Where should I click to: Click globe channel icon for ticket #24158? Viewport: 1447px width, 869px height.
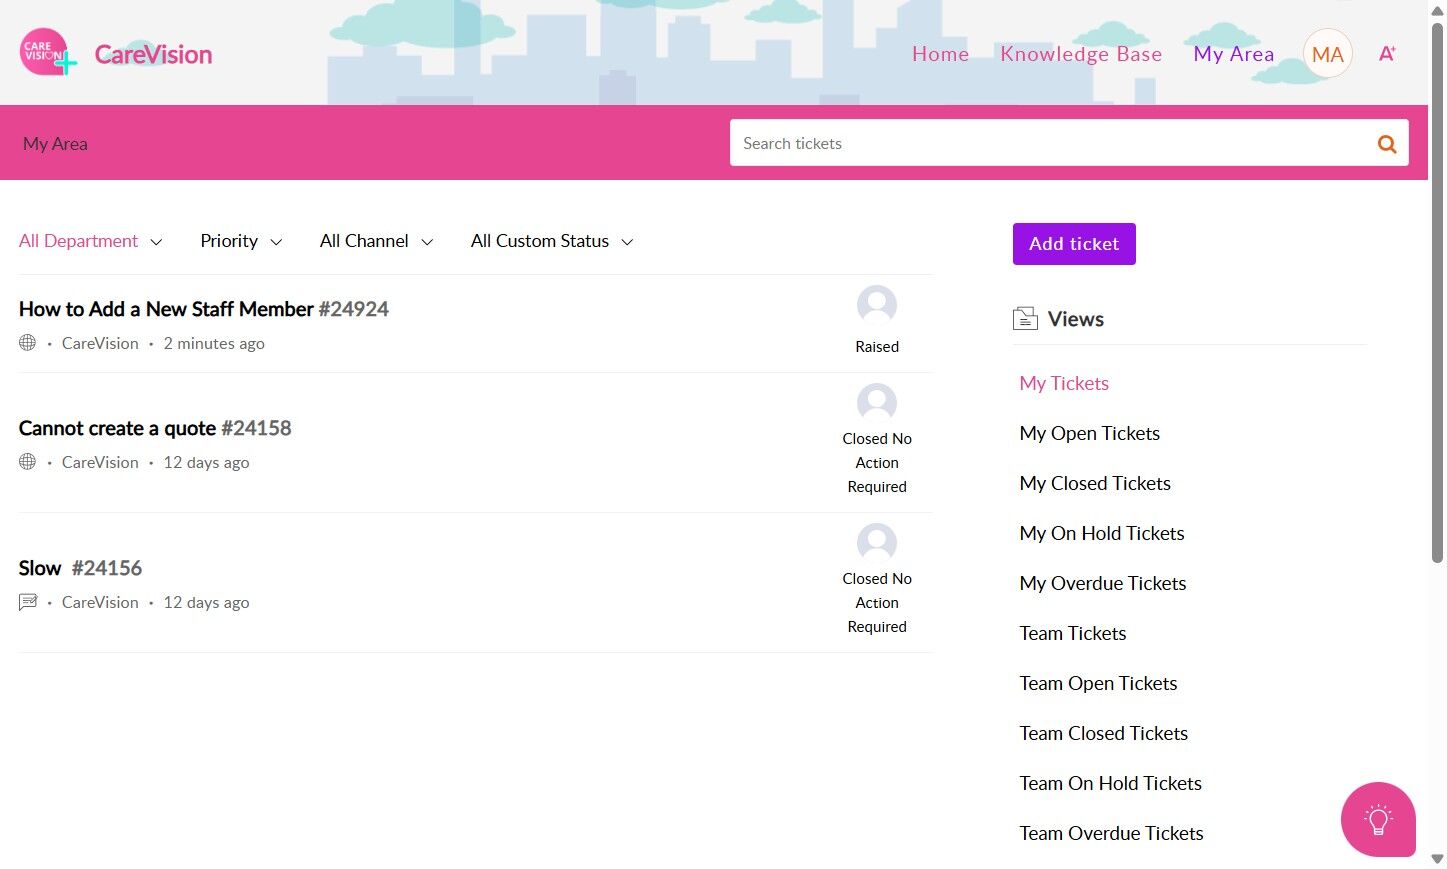pos(27,462)
